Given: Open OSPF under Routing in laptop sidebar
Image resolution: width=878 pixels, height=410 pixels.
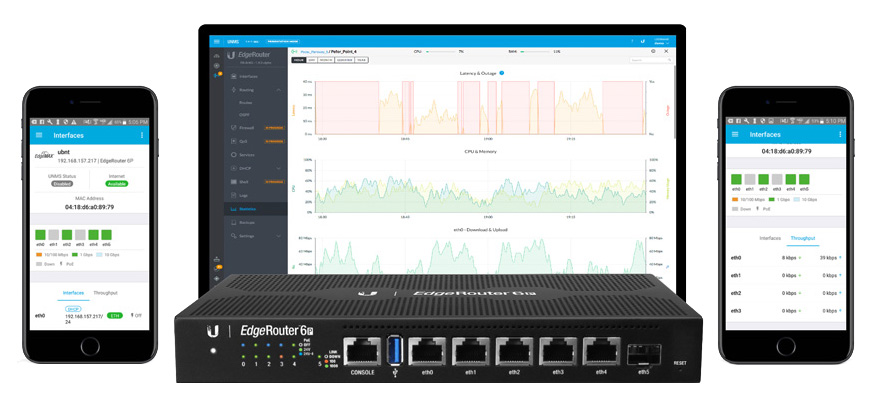Looking at the screenshot, I should (x=244, y=115).
